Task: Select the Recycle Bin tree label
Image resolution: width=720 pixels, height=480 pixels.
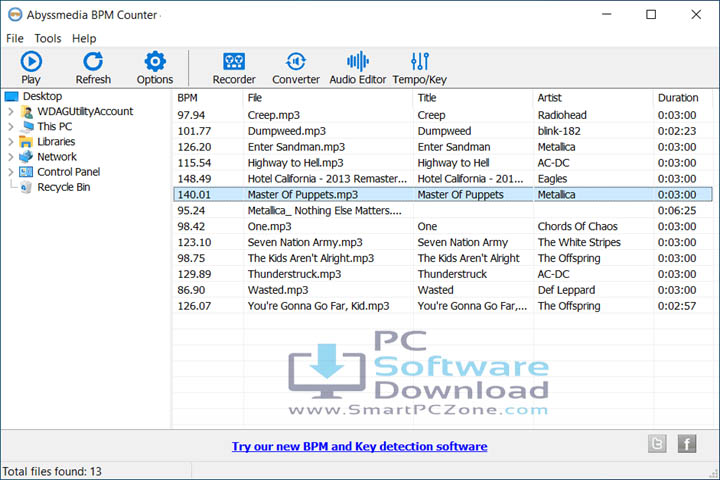Action: (64, 187)
